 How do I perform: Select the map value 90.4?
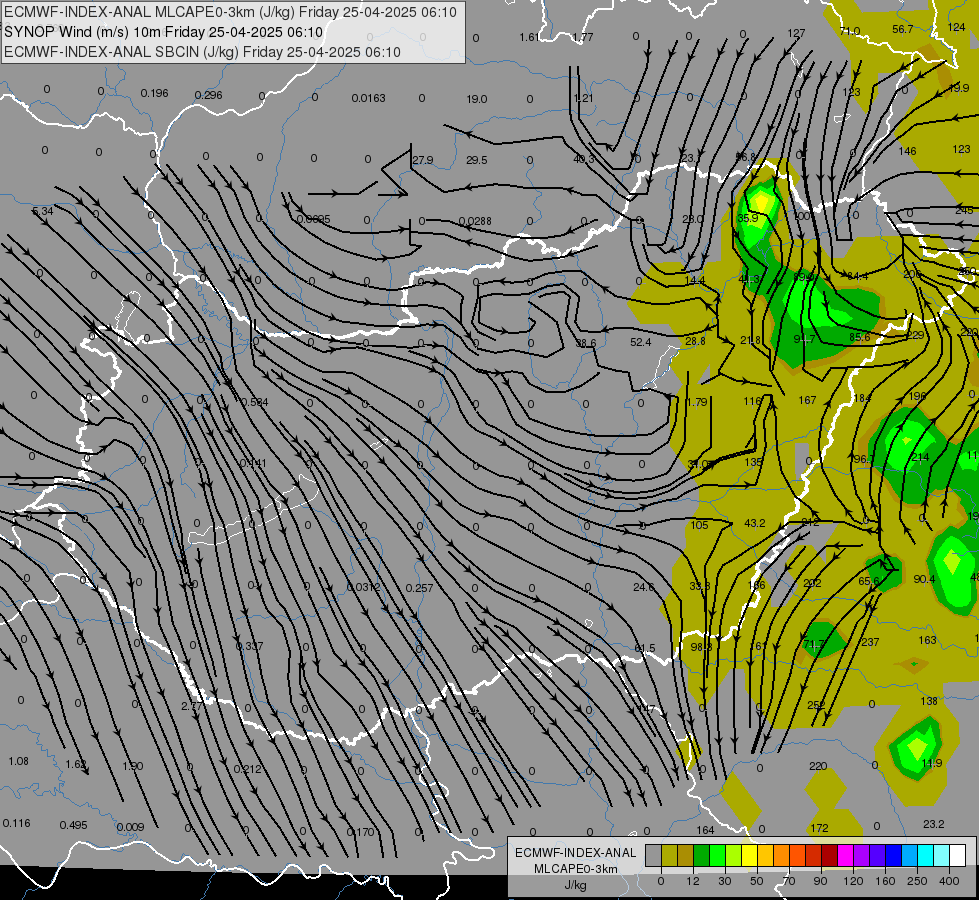(924, 579)
